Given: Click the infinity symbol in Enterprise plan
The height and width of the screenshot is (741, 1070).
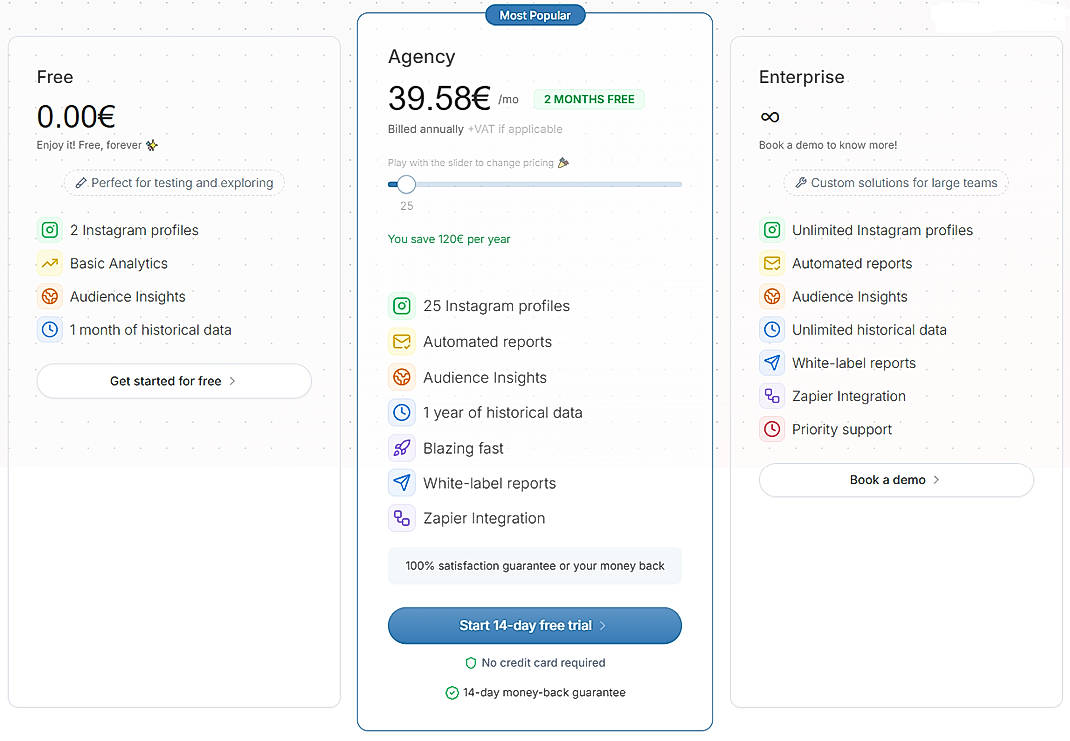Looking at the screenshot, I should (770, 117).
